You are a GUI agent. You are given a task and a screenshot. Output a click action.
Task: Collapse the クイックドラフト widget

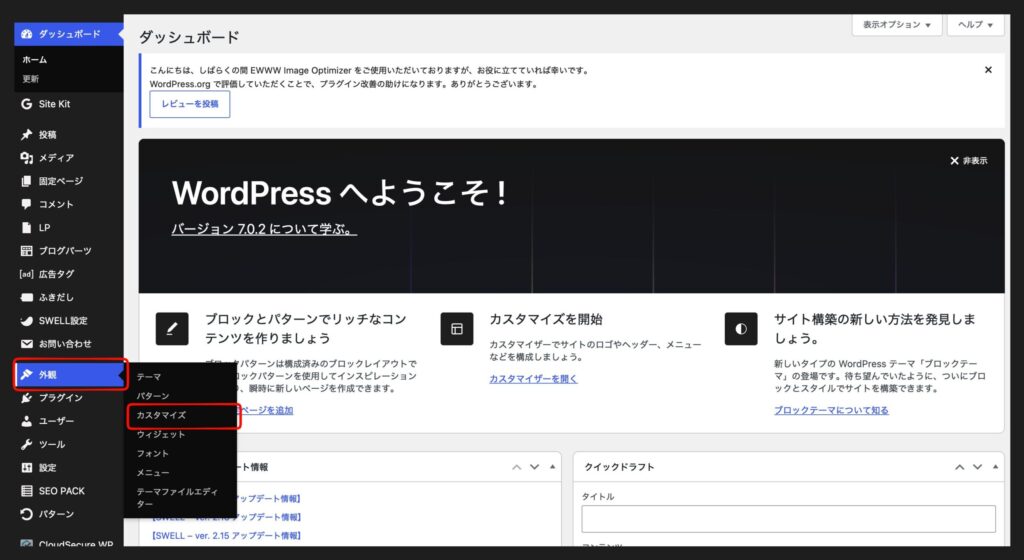click(995, 467)
